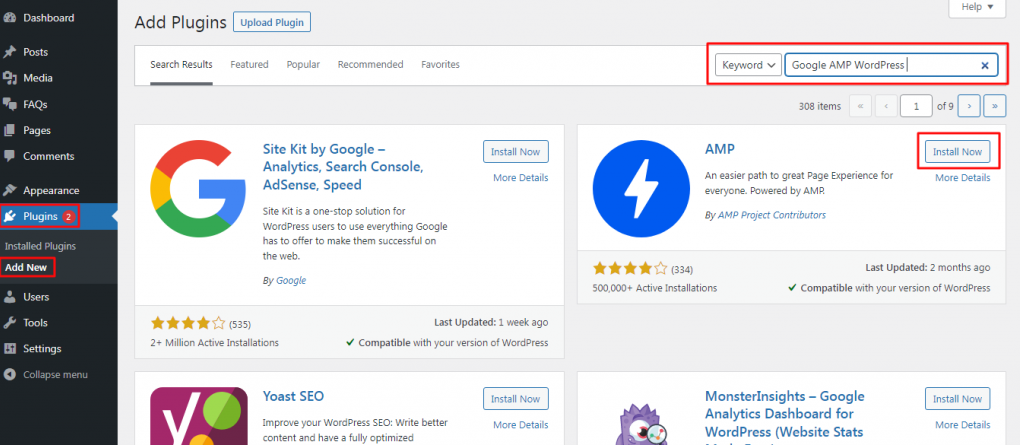Open More Details for Yoast SEO
This screenshot has width=1023, height=447.
pos(521,425)
